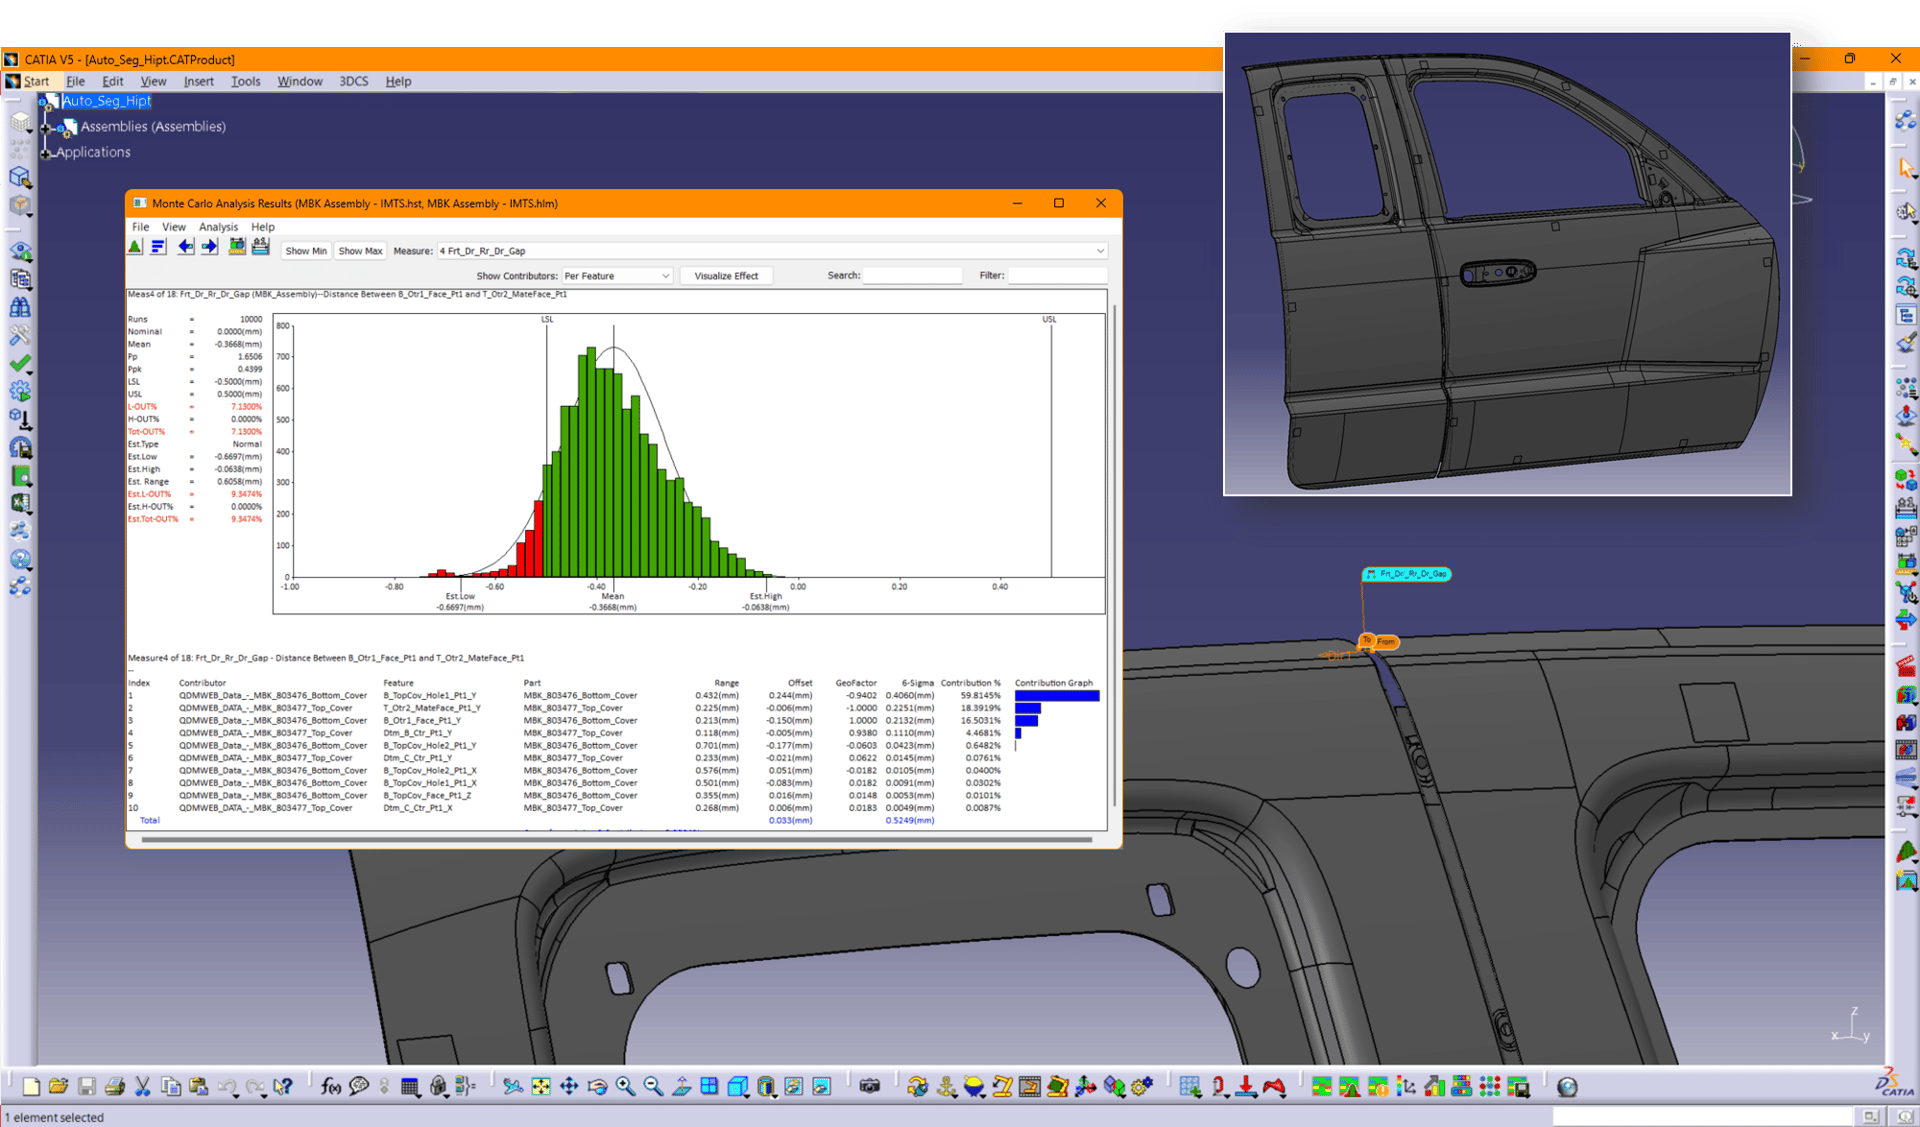This screenshot has width=1920, height=1127.
Task: Click the select arrow icon in right toolbar
Action: pos(1906,168)
